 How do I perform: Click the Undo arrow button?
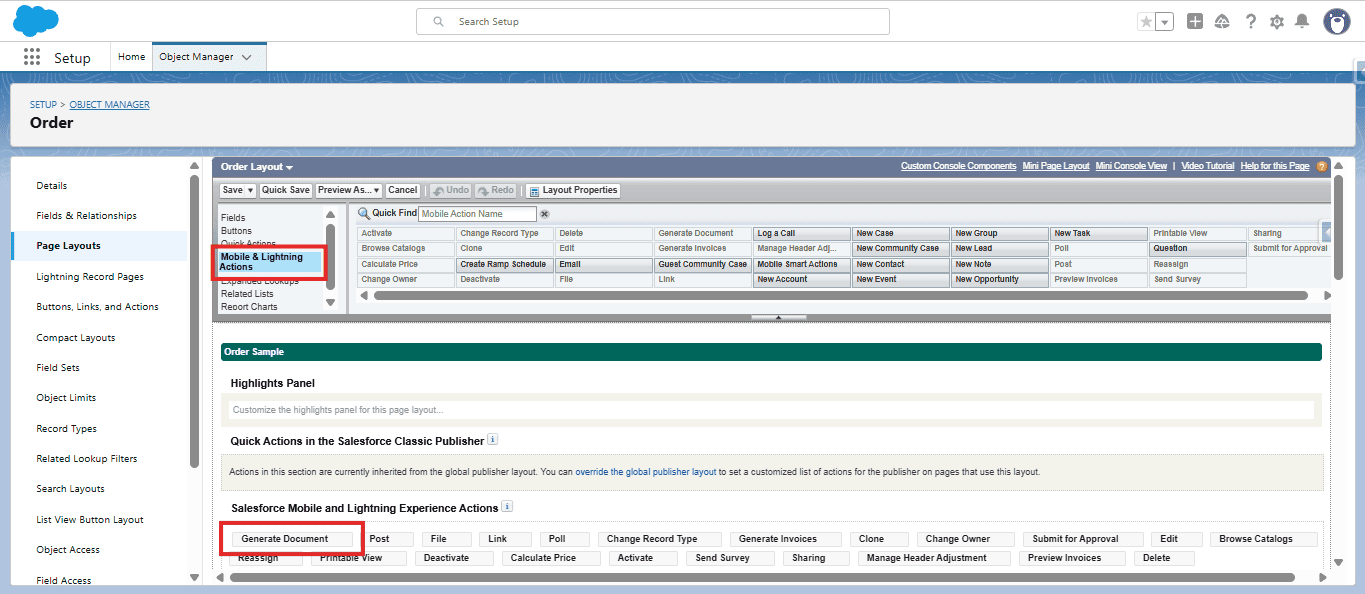pos(450,190)
